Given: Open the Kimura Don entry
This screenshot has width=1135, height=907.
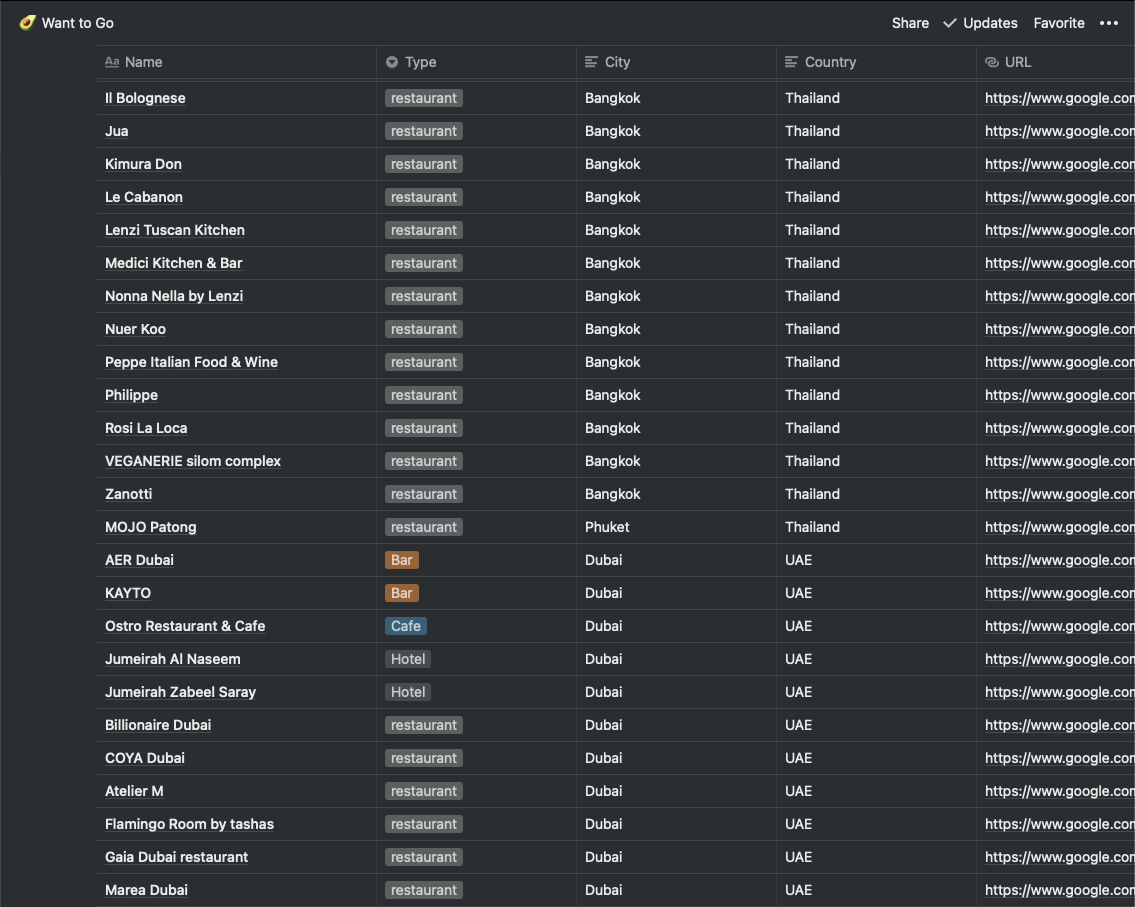Looking at the screenshot, I should click(143, 164).
